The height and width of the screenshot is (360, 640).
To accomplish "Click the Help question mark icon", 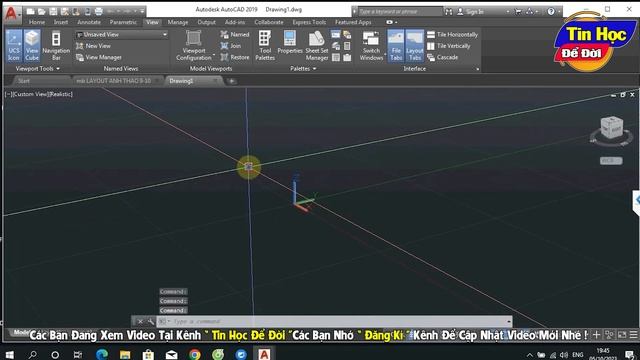I will click(551, 11).
